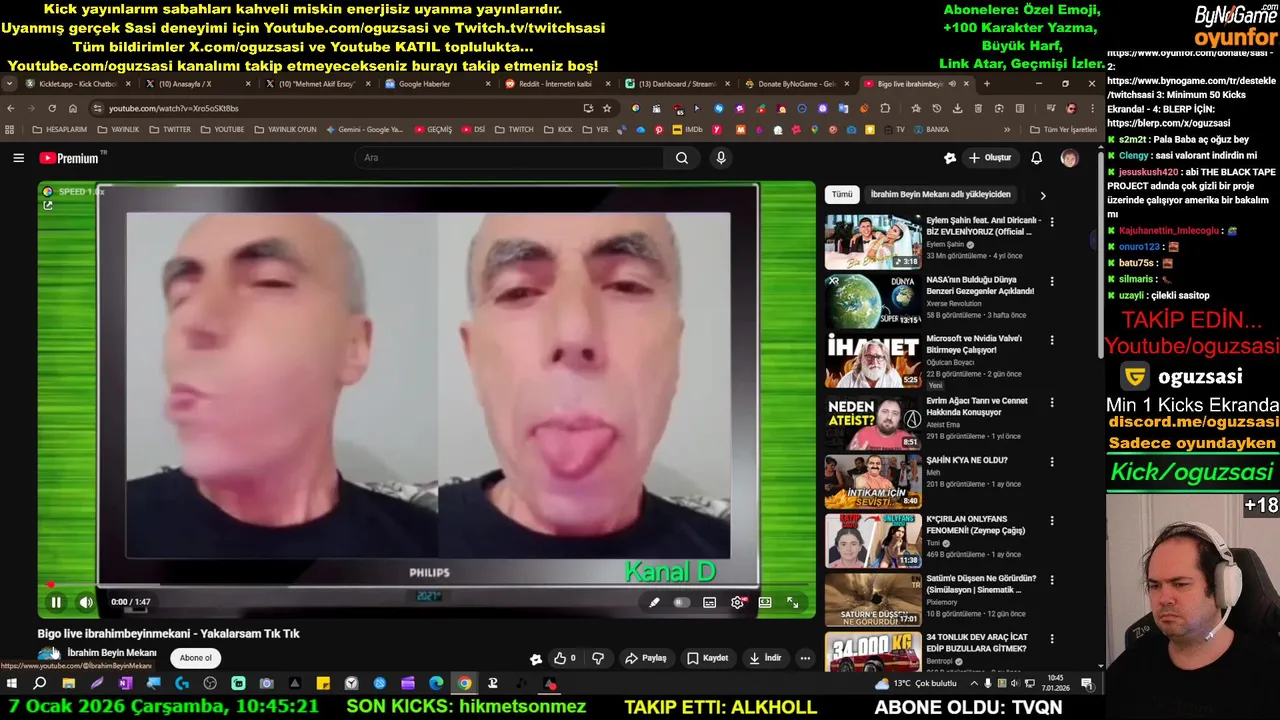Mute tab audio on Bigo live tab
1280x720 pixels.
point(952,84)
